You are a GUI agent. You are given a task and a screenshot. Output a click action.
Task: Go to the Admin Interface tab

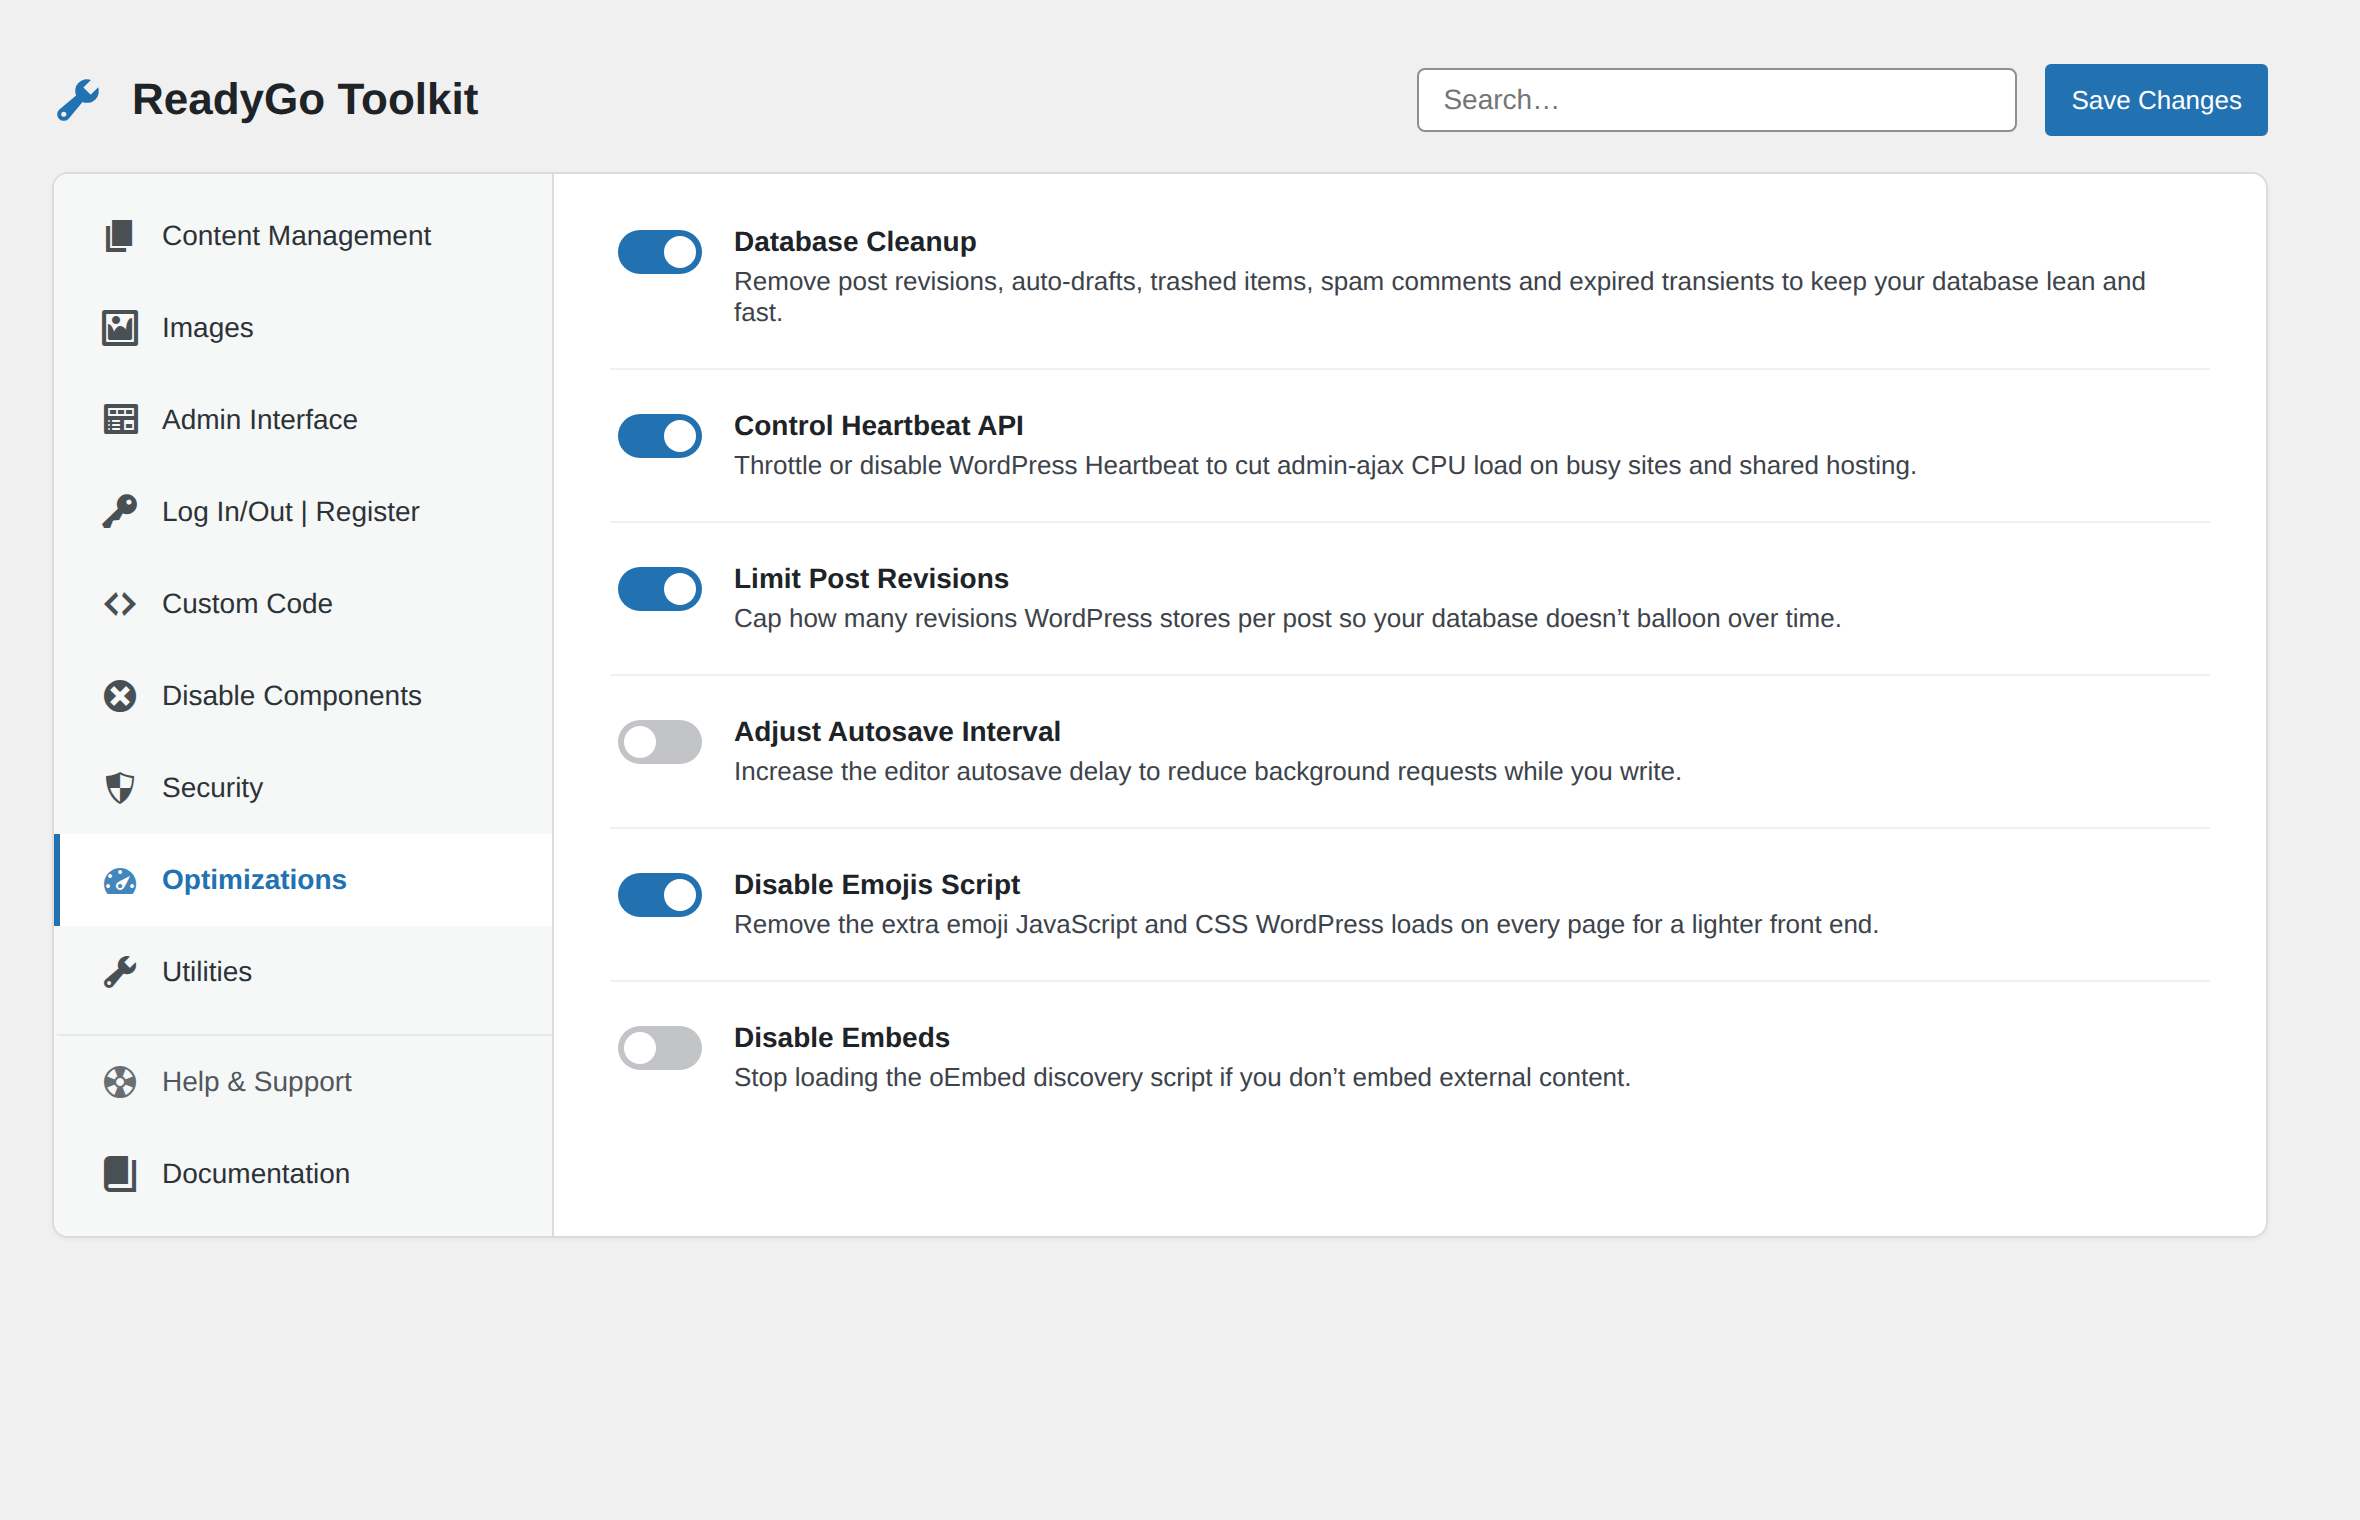(x=304, y=420)
